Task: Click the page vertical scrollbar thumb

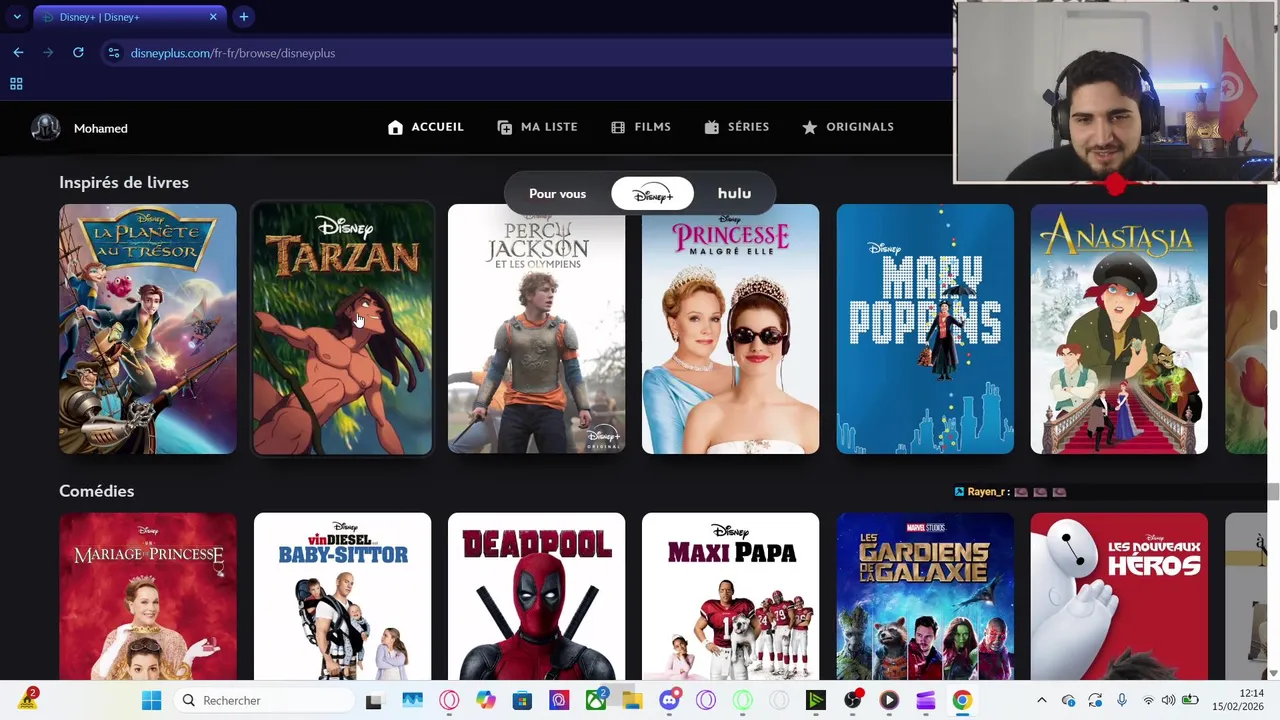Action: (1273, 320)
